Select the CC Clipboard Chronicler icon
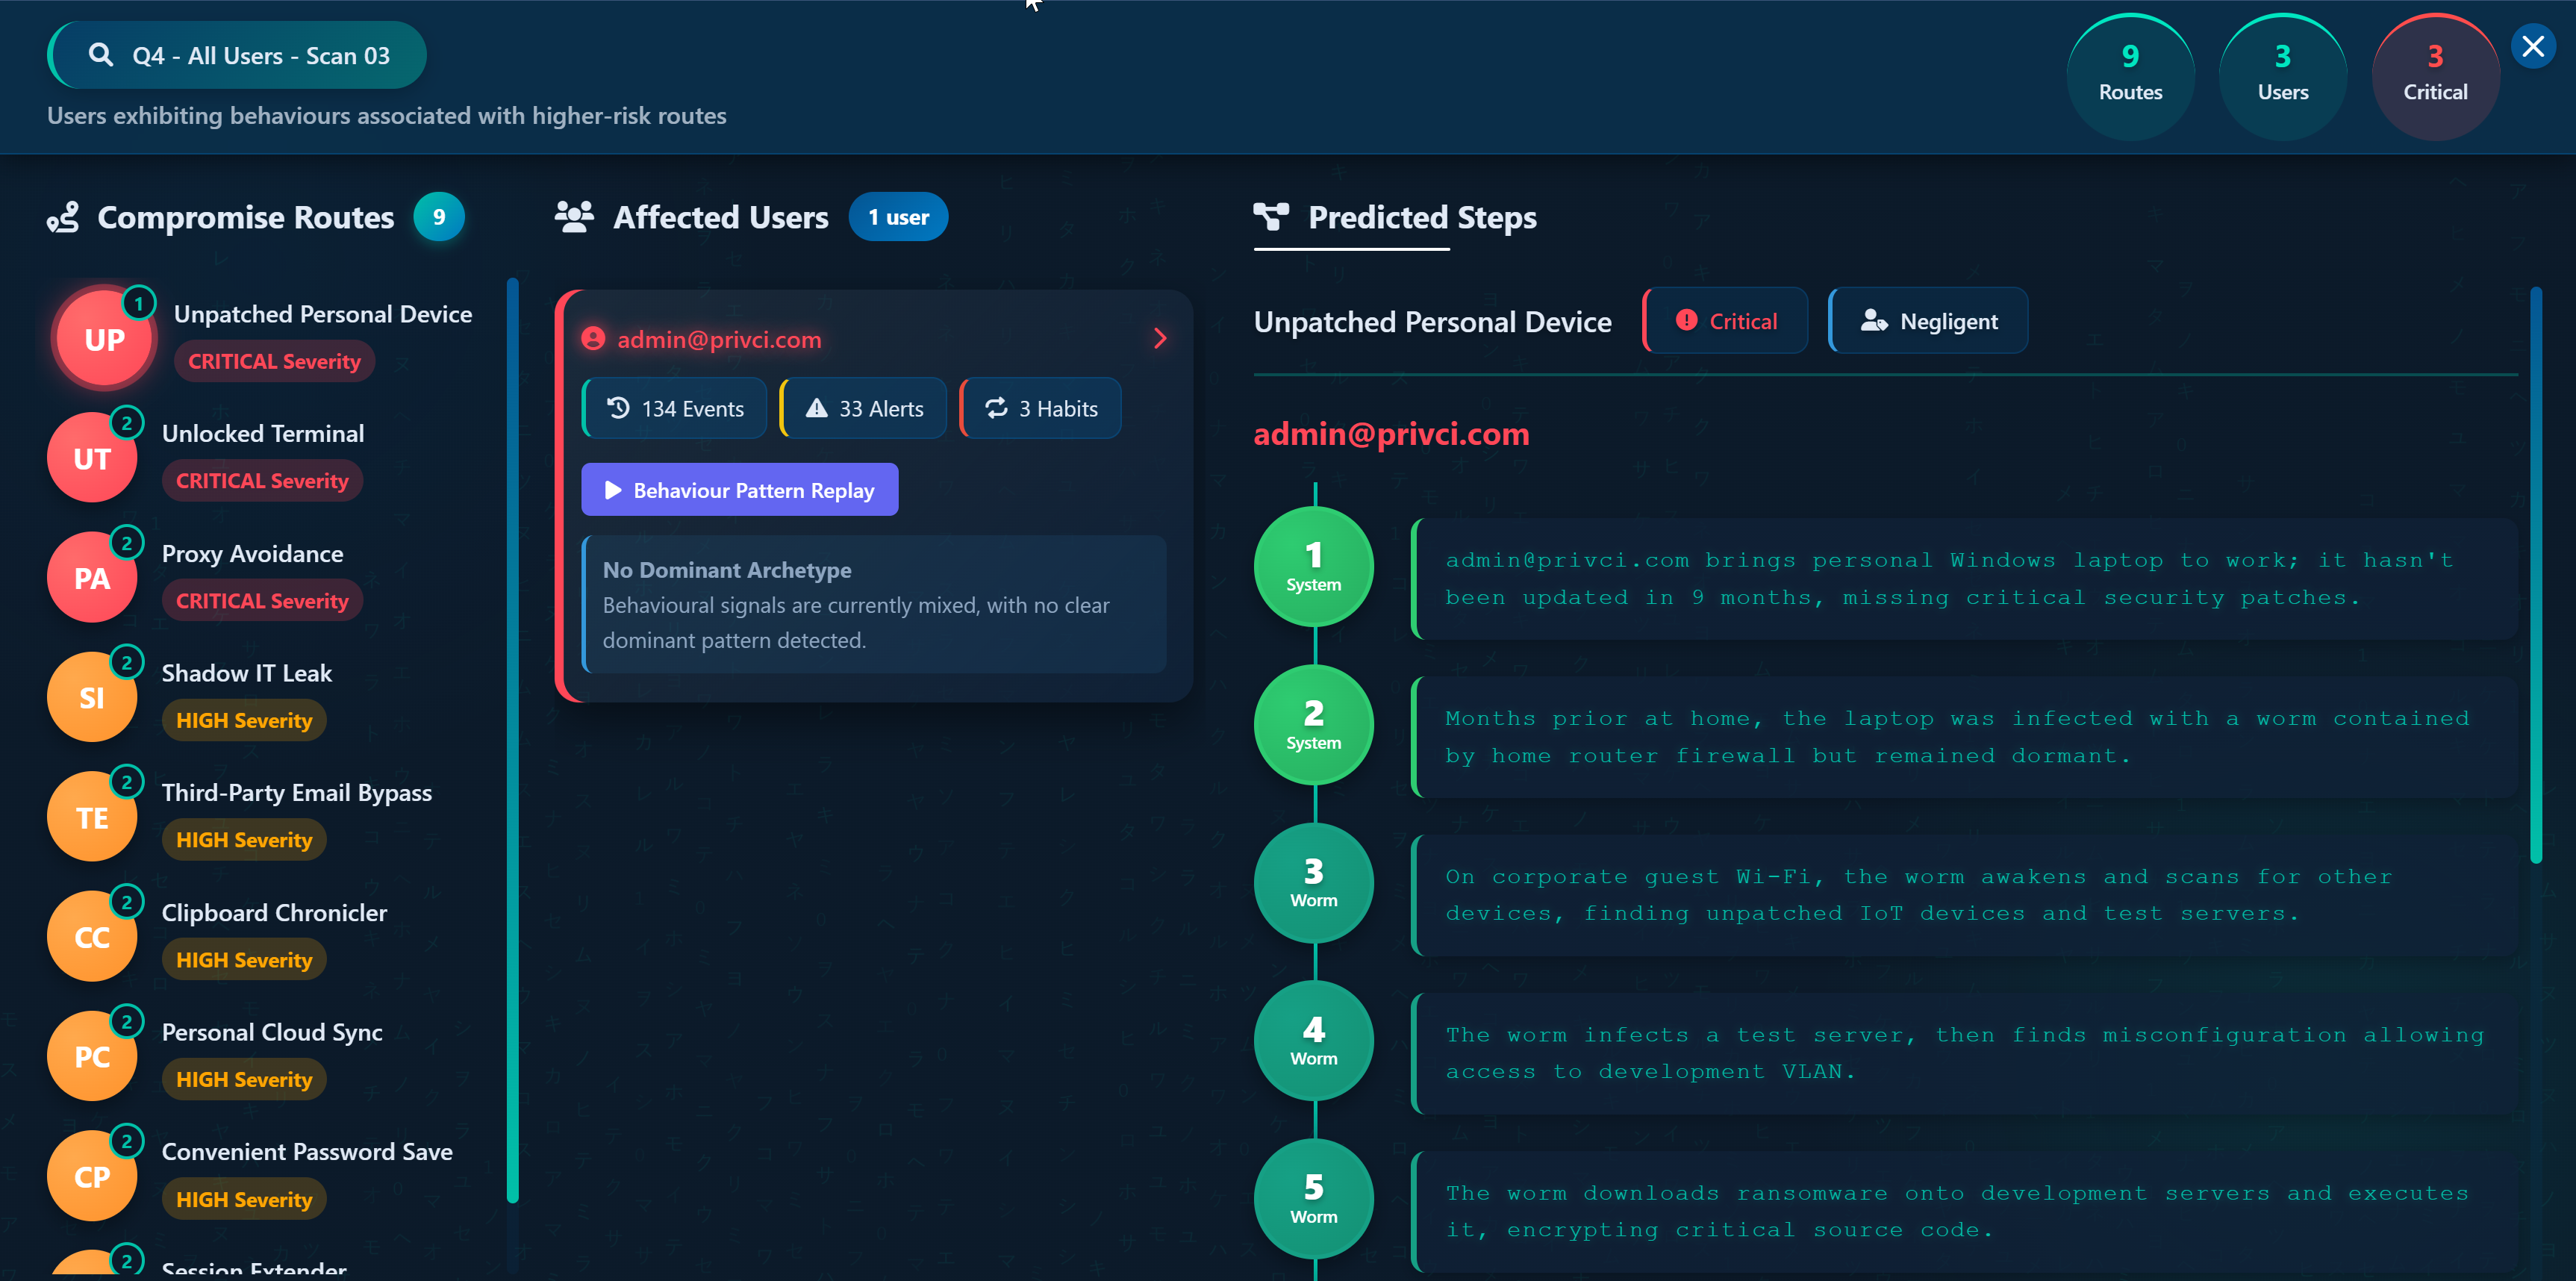2576x1281 pixels. click(92, 937)
